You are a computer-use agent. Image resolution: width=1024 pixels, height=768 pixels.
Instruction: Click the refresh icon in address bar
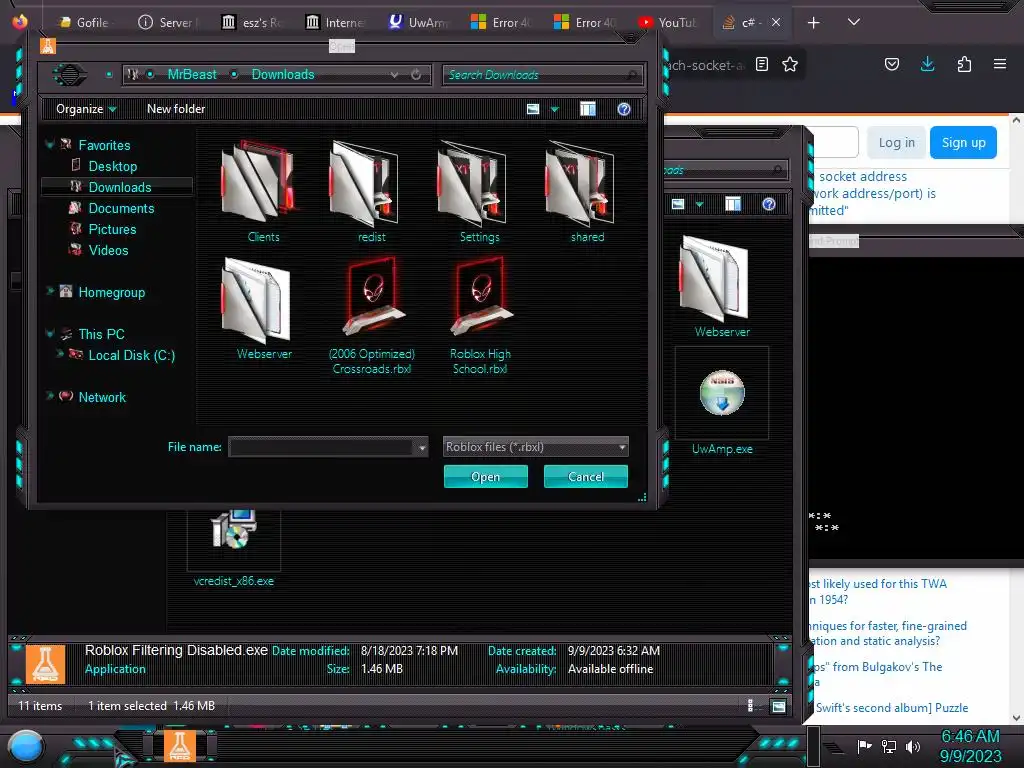pyautogui.click(x=416, y=74)
